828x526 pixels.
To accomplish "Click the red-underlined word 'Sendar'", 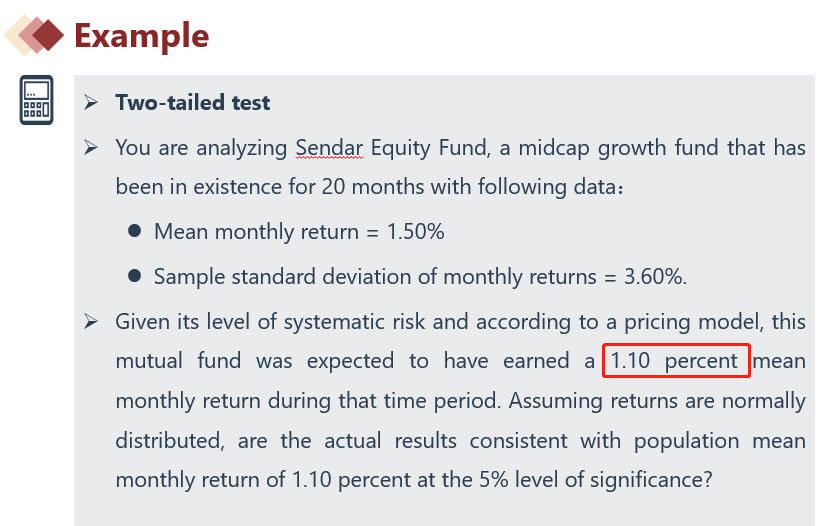I will pyautogui.click(x=329, y=148).
